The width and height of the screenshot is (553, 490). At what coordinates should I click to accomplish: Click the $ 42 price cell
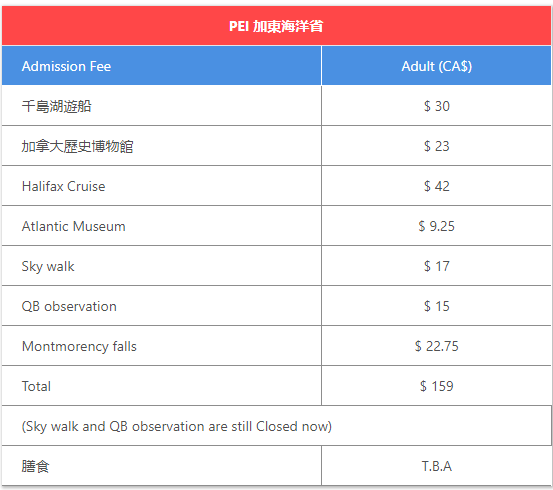pos(437,186)
